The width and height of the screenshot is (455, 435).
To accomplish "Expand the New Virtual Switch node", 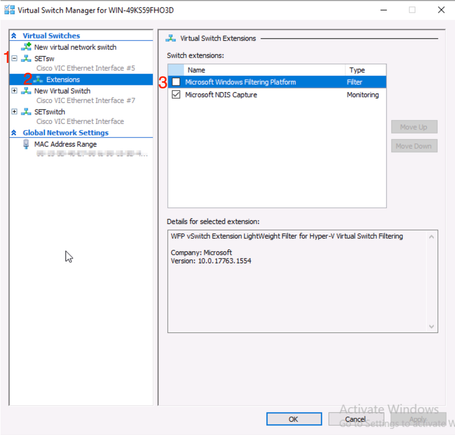I will tap(14, 91).
